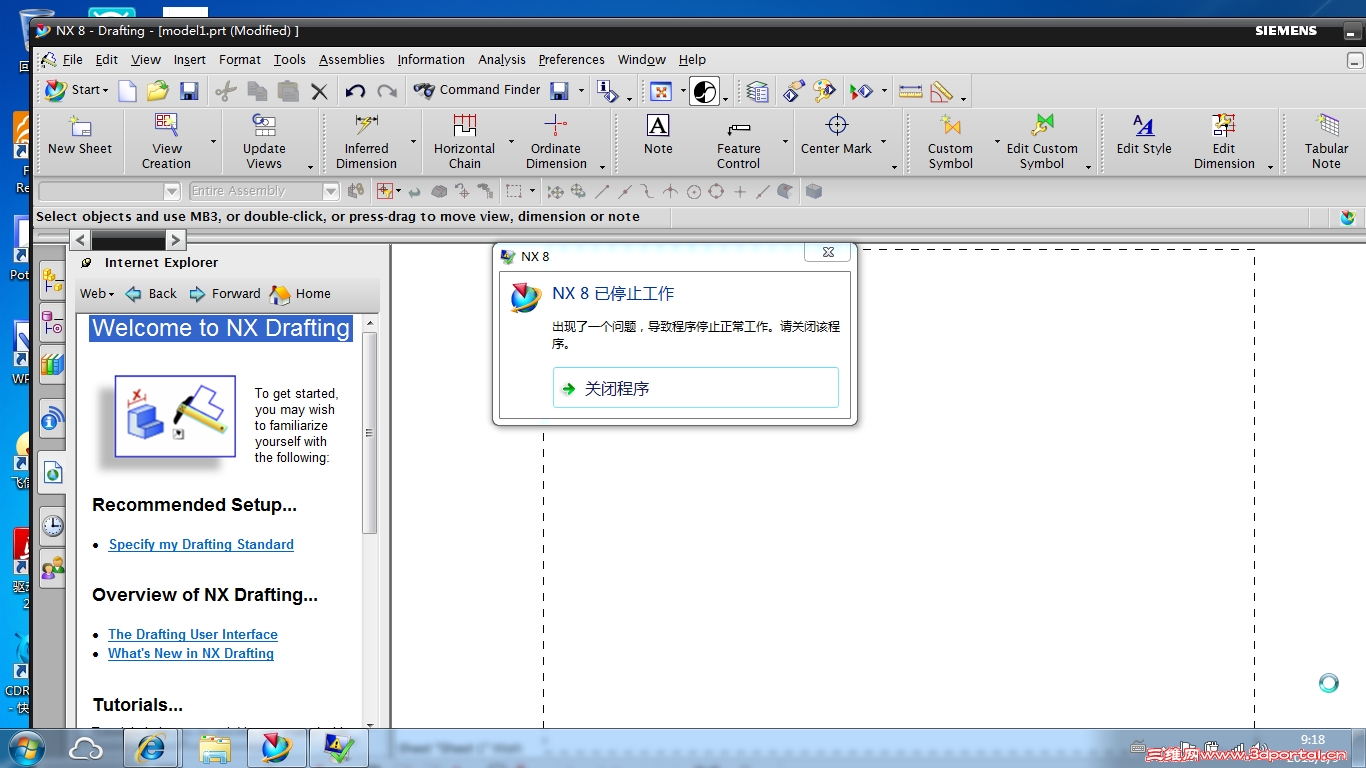Click the Paste clipboard icon
Screen dimensions: 1366x768
coord(288,92)
